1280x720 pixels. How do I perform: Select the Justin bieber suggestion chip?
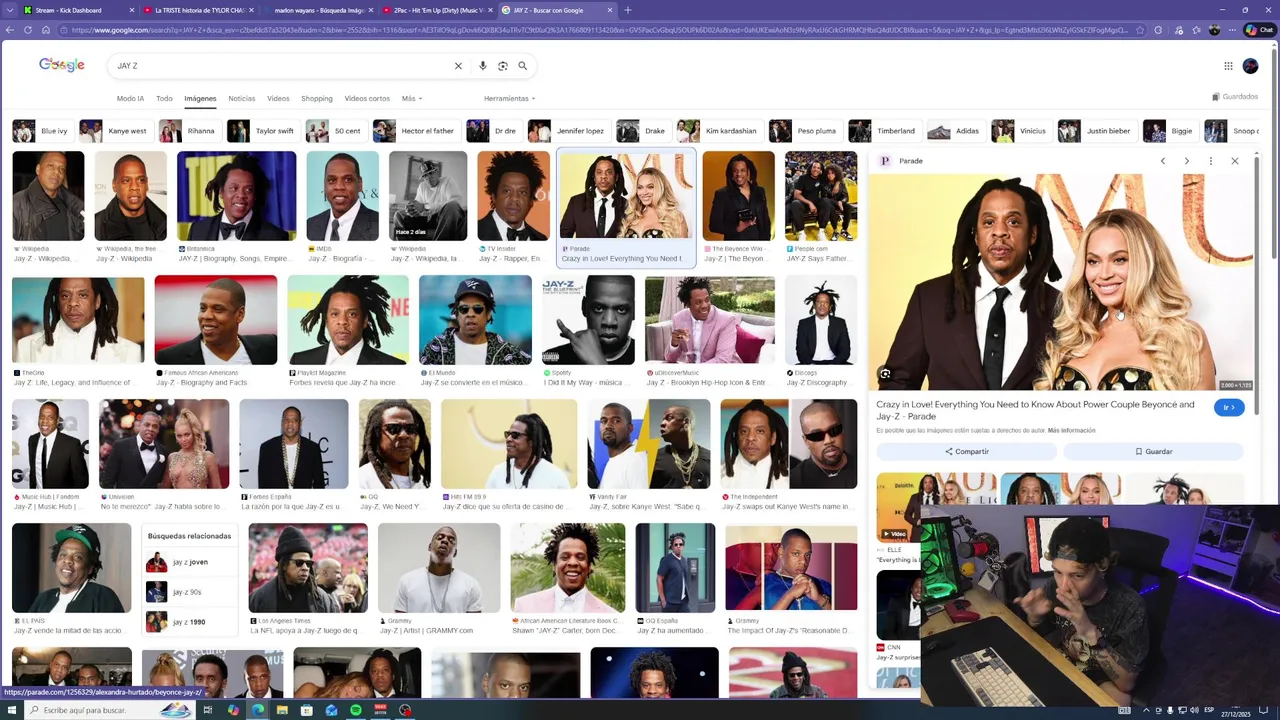click(x=1096, y=131)
